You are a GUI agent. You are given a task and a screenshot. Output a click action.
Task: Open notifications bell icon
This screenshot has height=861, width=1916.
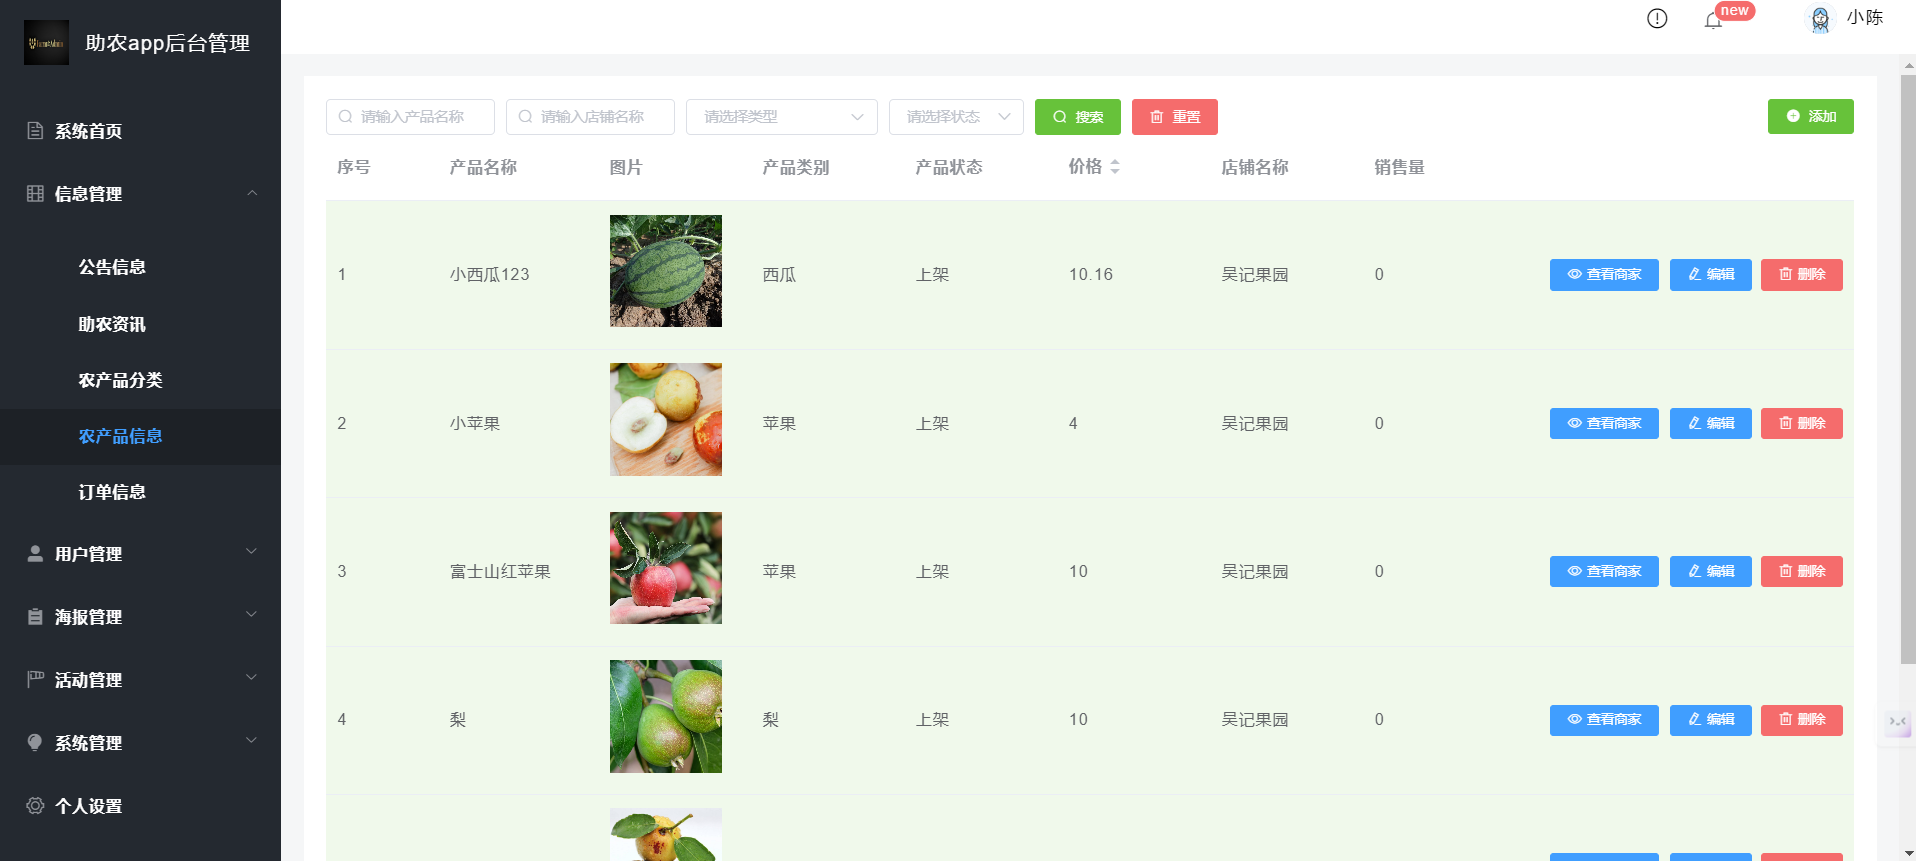[x=1713, y=21]
